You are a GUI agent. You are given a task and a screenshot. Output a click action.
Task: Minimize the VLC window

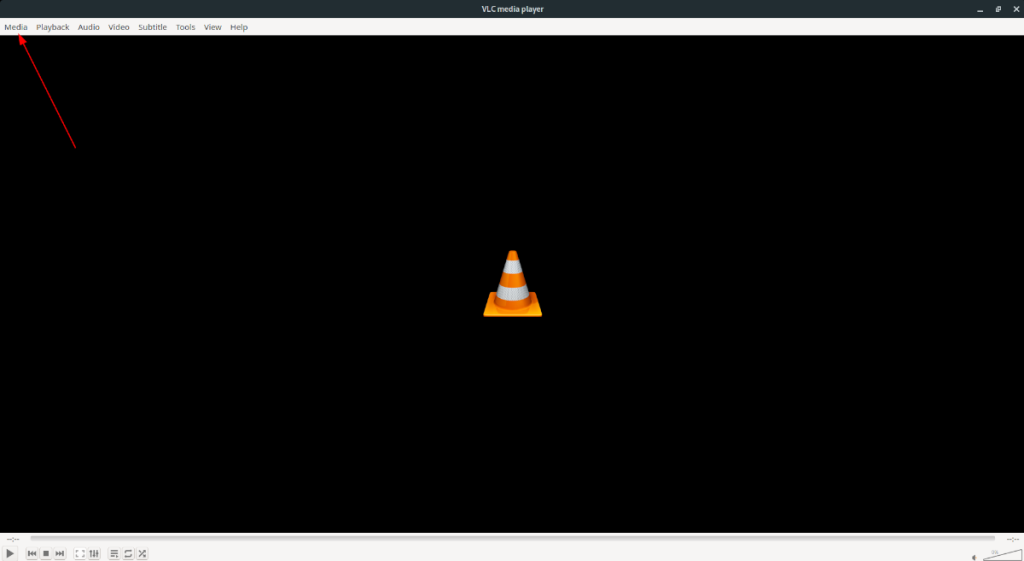click(980, 9)
